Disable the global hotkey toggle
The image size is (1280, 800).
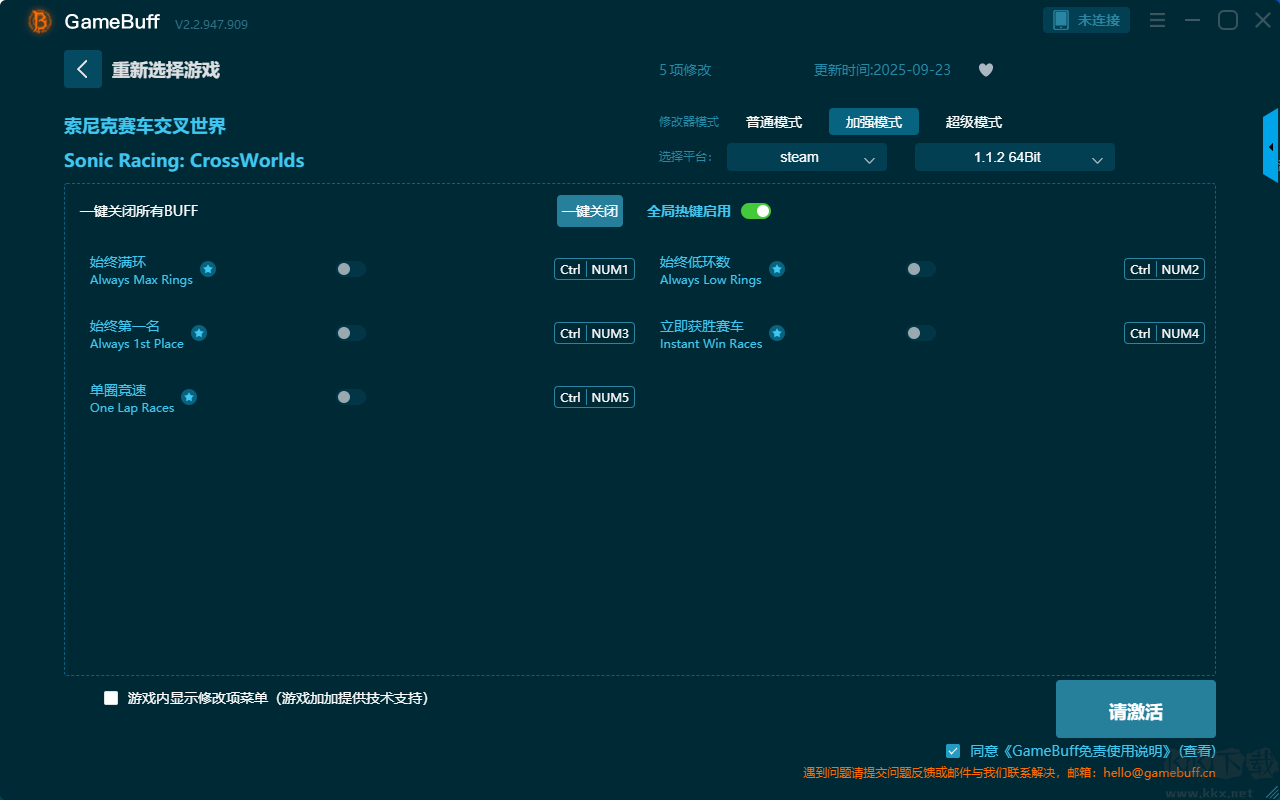pyautogui.click(x=756, y=211)
